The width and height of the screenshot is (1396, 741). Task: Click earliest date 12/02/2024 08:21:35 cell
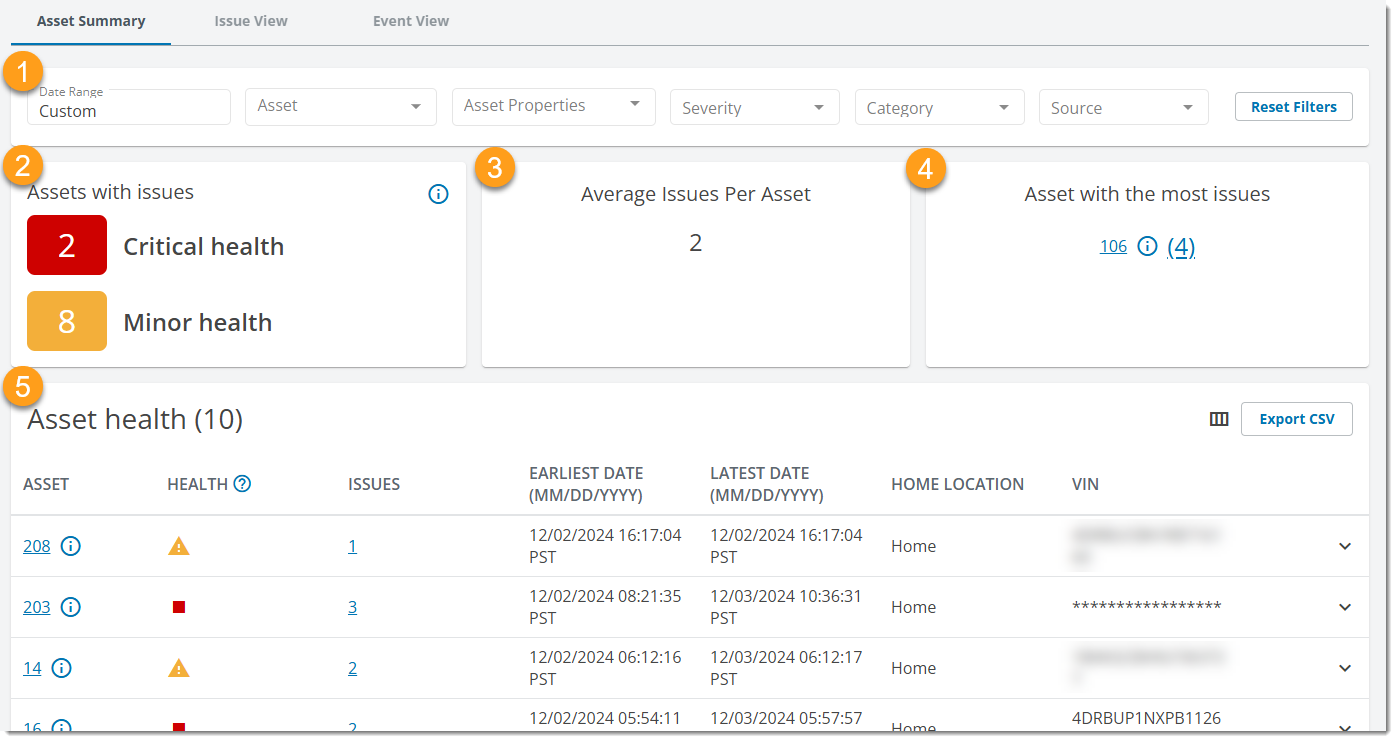pos(605,607)
